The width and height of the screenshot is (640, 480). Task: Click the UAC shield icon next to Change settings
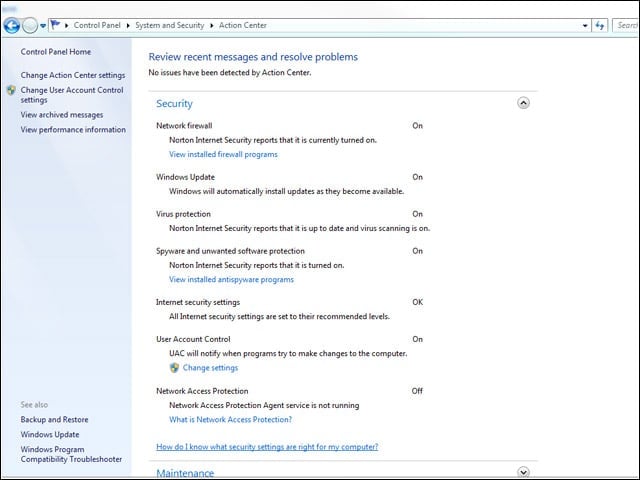(x=174, y=368)
